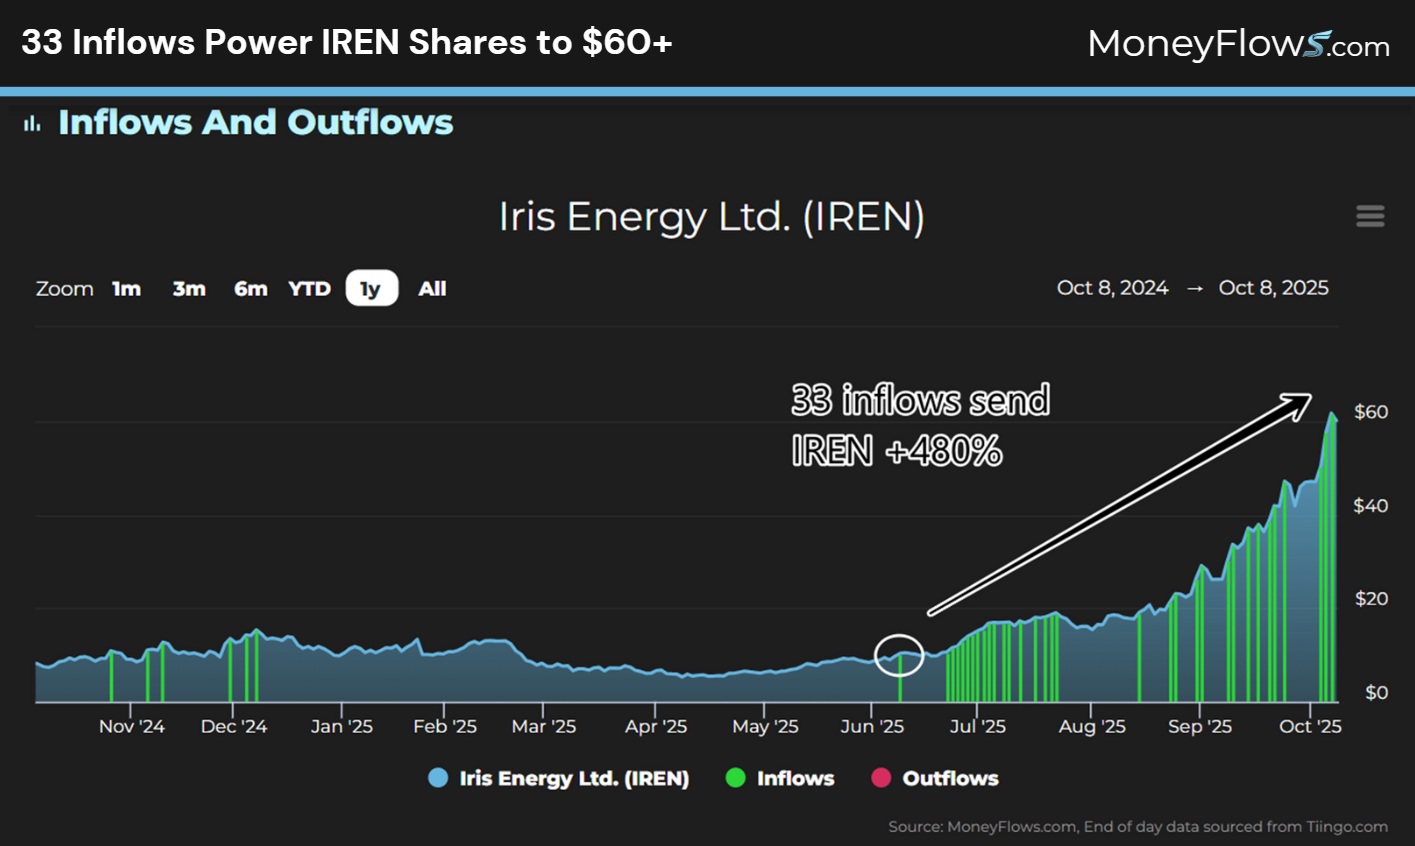
Task: Click the white circle annotation on the chart
Action: coord(898,655)
